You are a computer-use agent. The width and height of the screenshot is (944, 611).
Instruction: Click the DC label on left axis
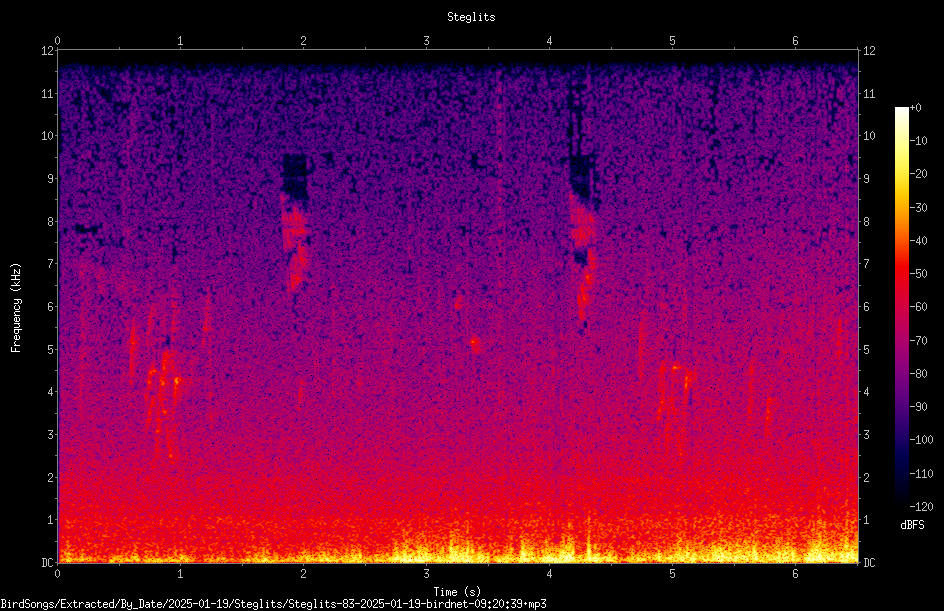48,563
